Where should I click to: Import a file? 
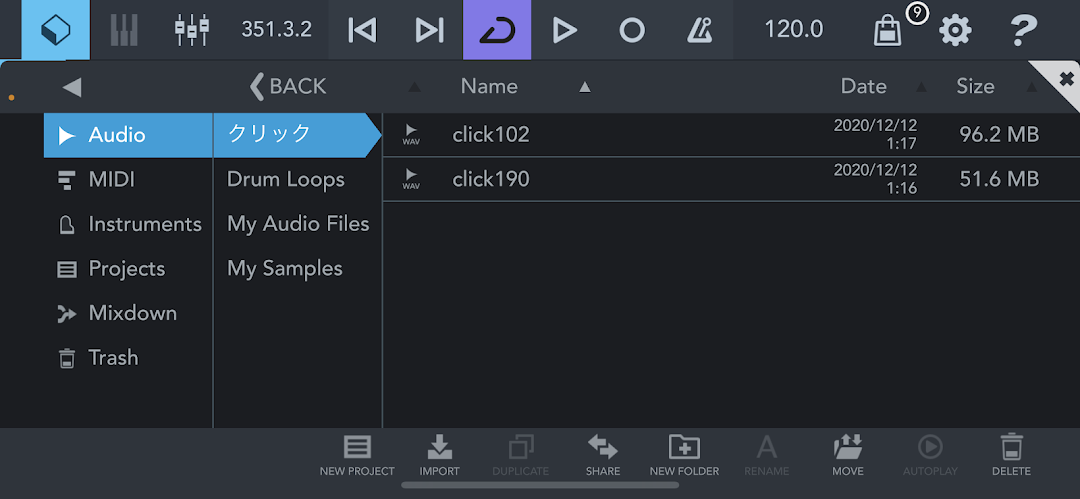click(x=439, y=456)
